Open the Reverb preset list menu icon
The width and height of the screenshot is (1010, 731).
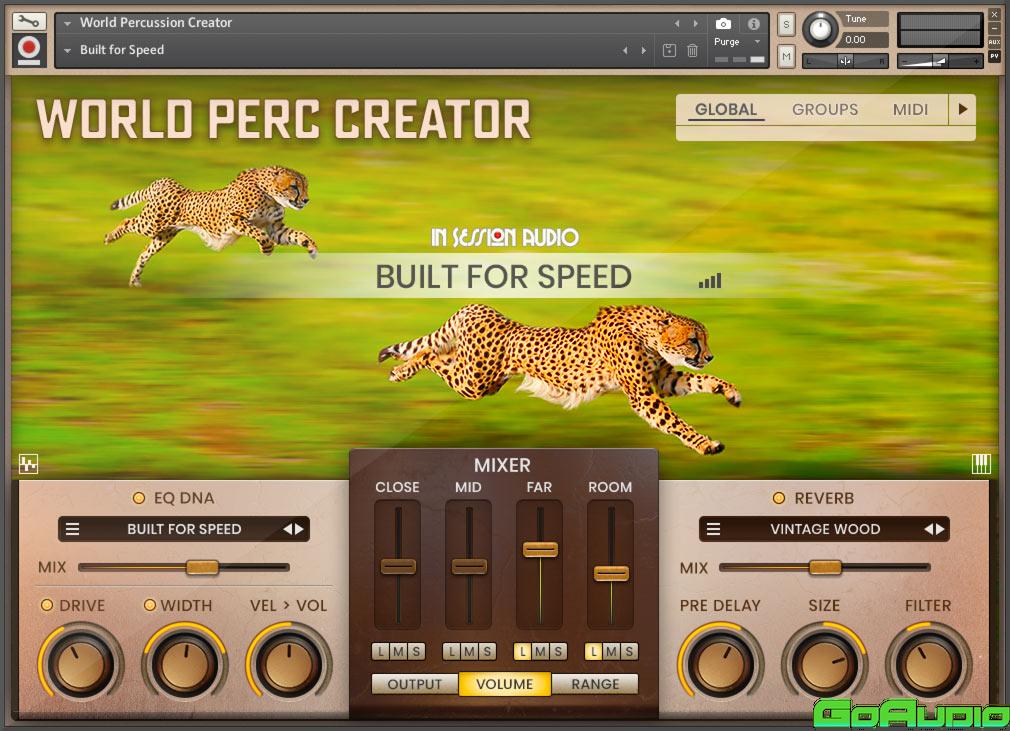coord(714,529)
